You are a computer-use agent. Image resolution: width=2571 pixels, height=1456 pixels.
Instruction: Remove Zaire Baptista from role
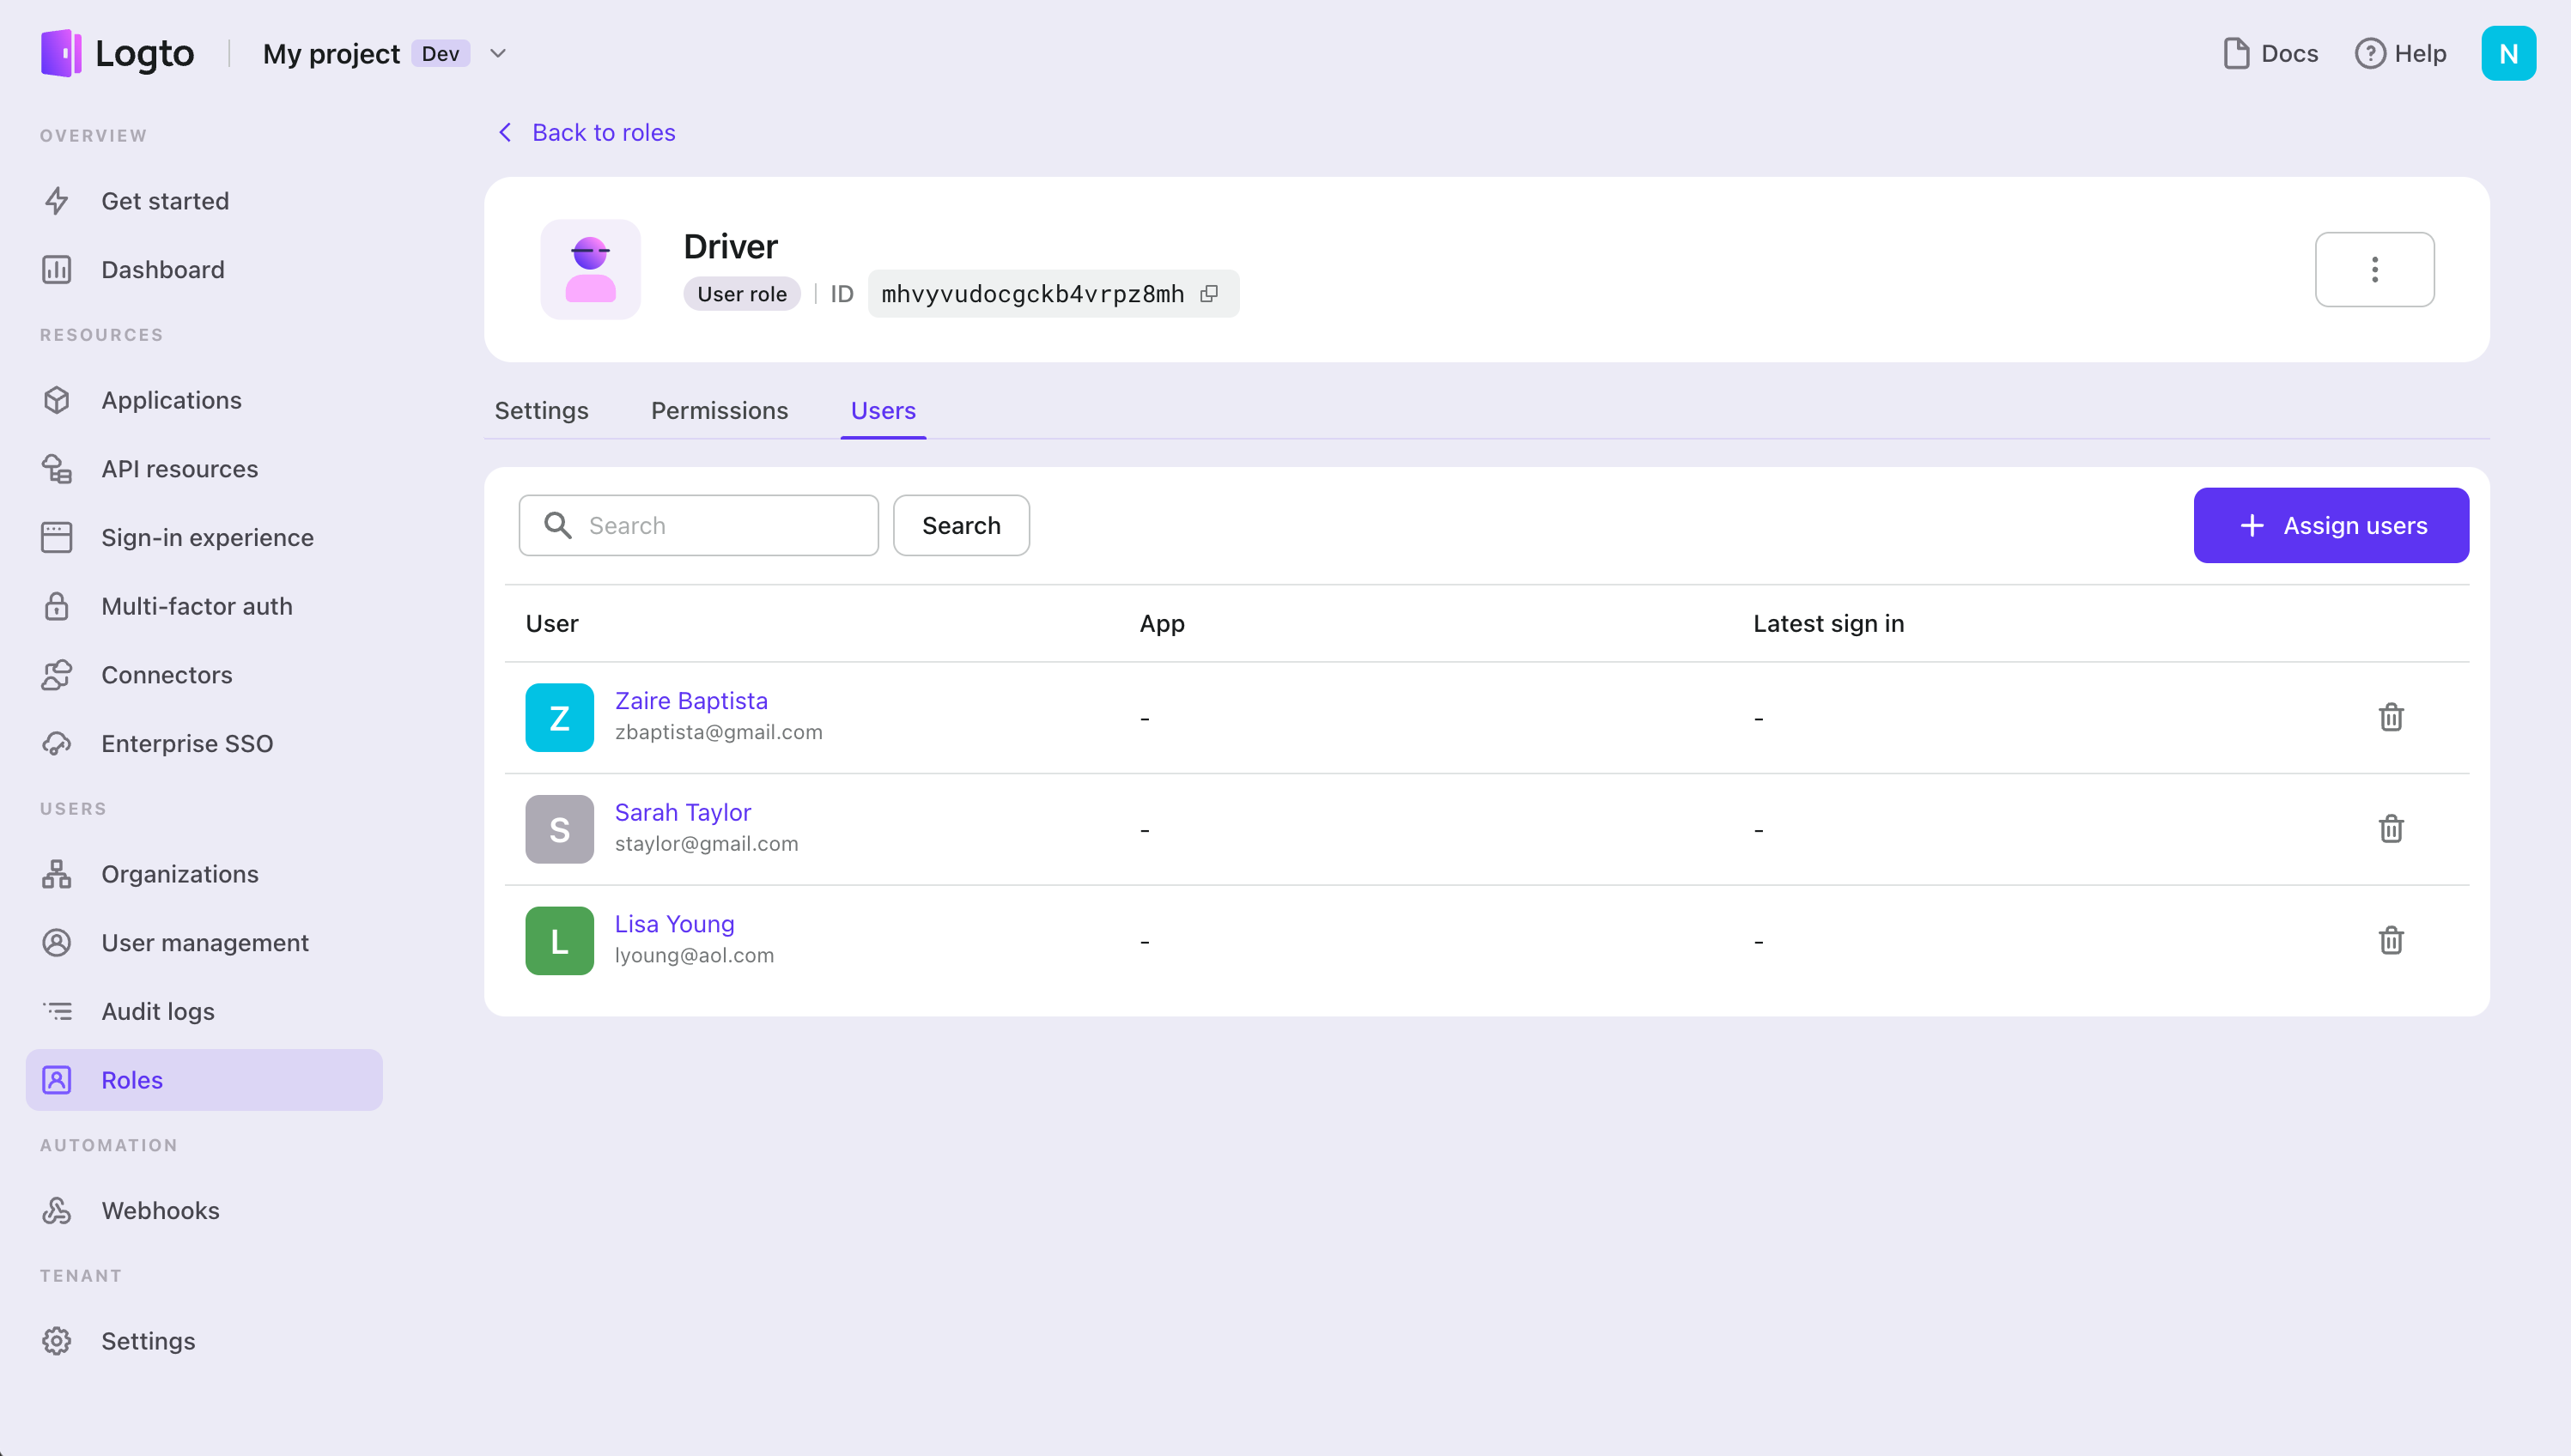point(2390,717)
